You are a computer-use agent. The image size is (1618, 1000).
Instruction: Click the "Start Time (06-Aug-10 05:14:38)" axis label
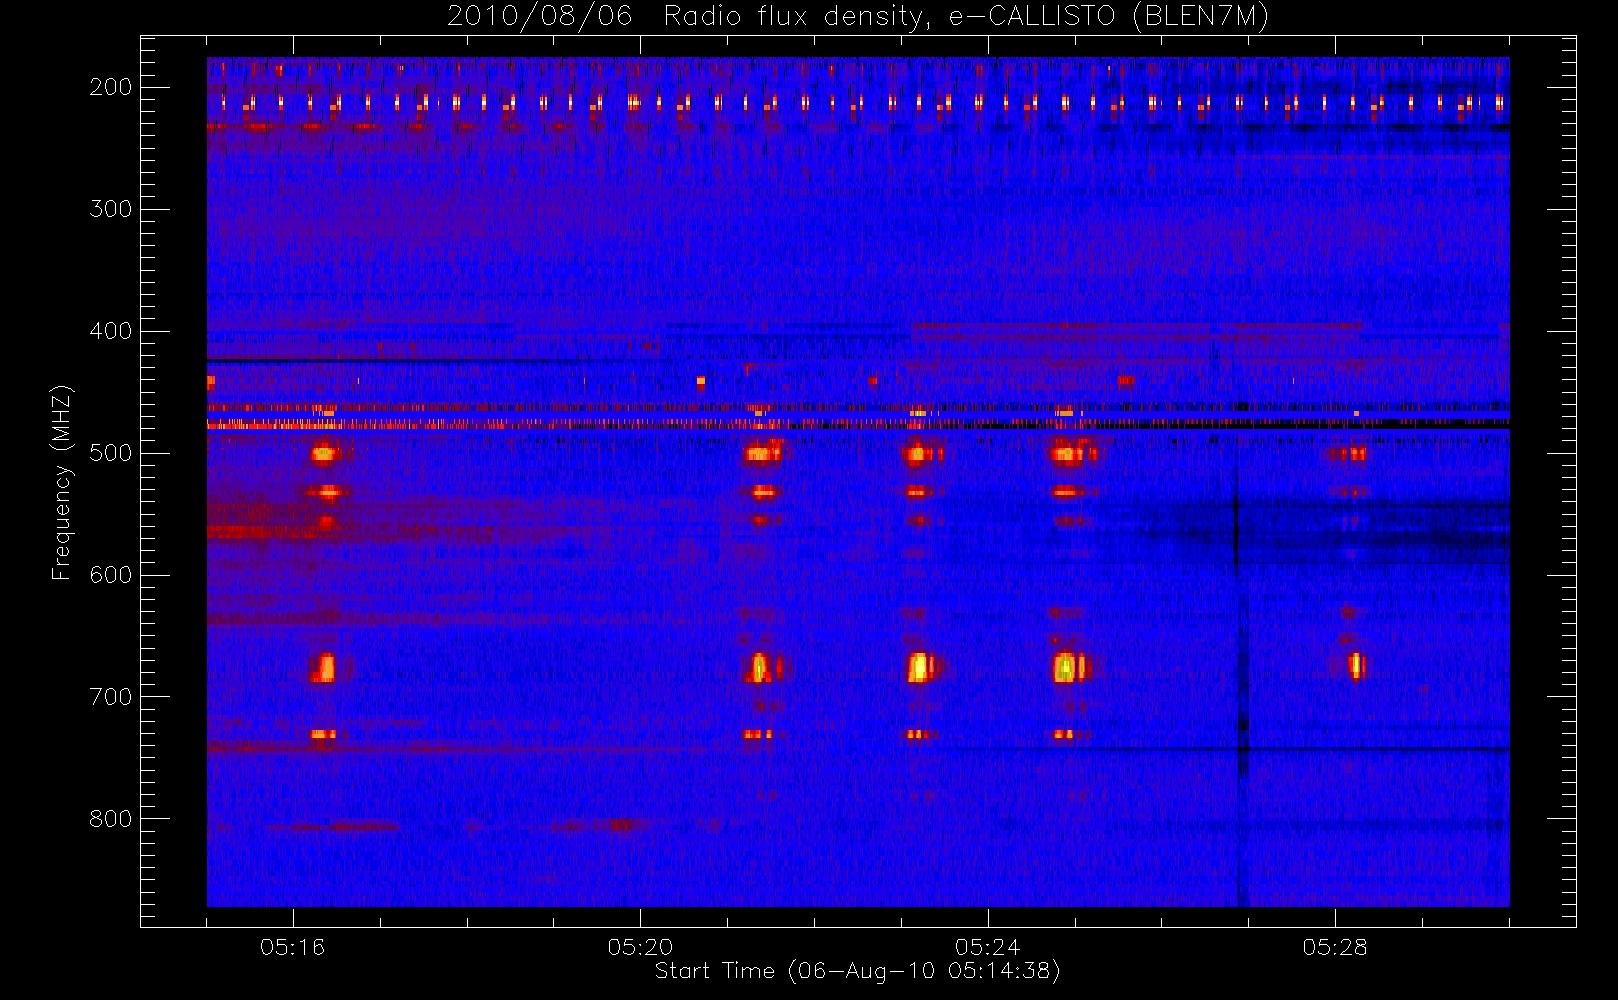[x=858, y=971]
